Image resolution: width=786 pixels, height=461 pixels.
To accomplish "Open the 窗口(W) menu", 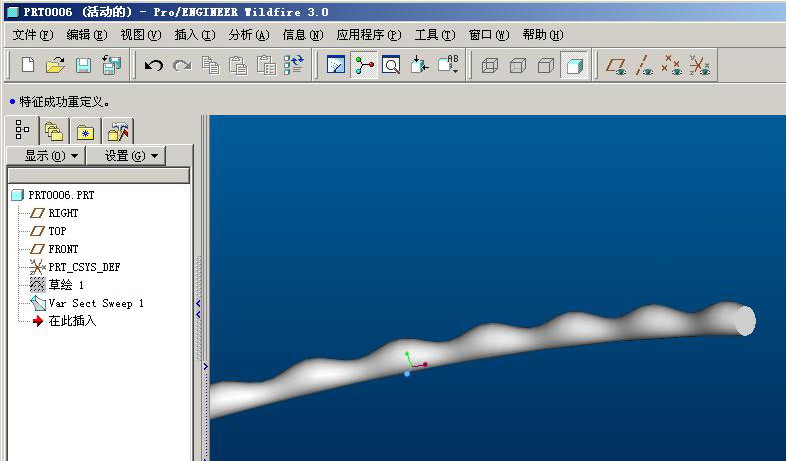I will point(489,35).
